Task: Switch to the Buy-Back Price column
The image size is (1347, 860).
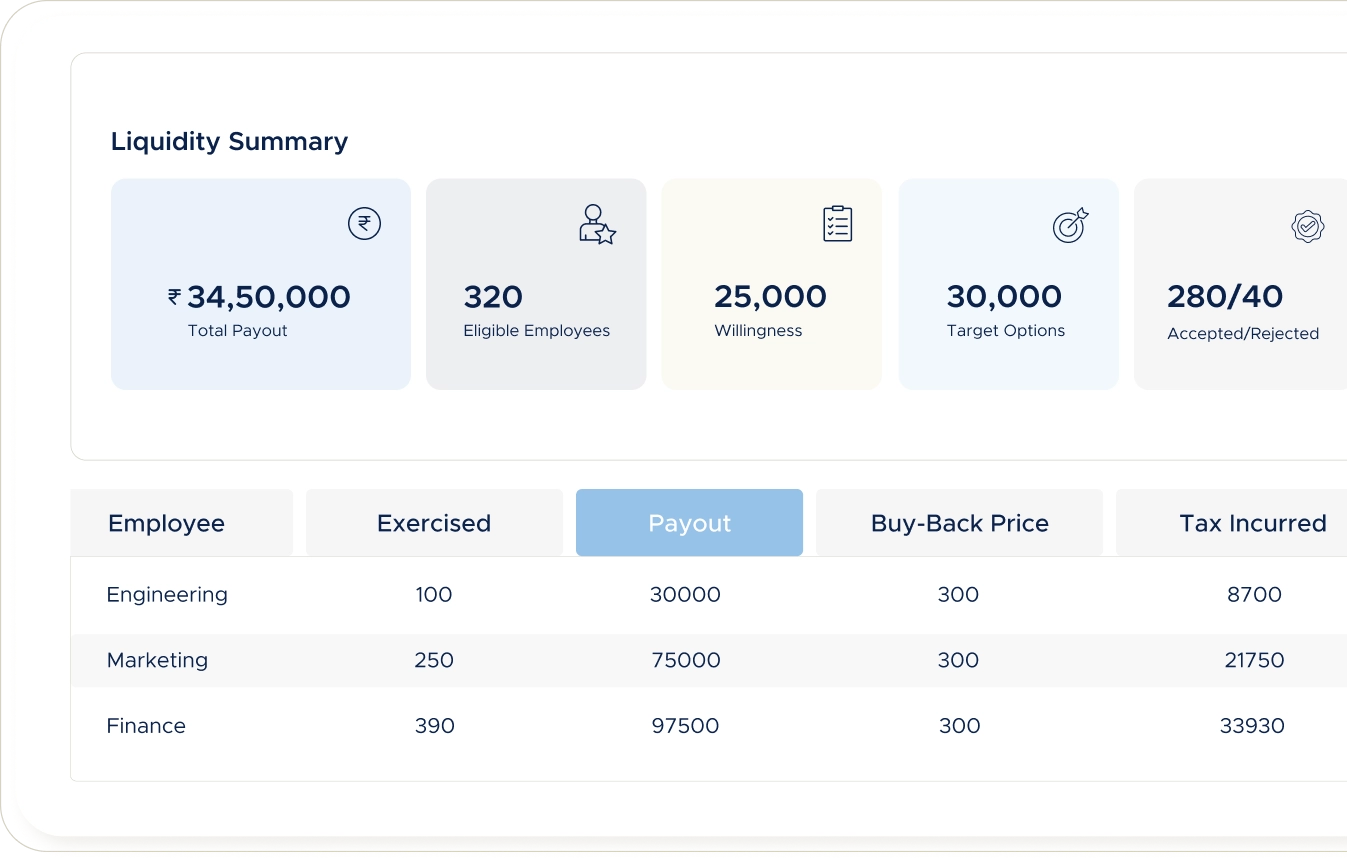Action: coord(959,523)
